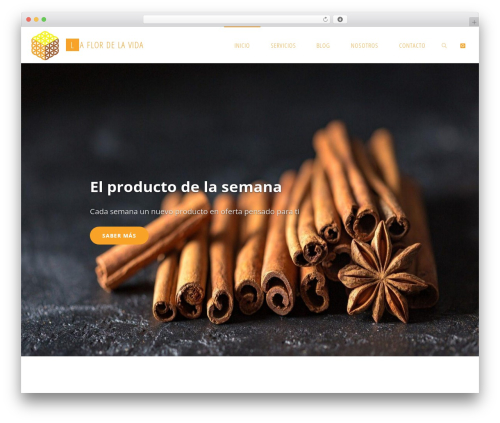
Task: Click the Flor de la Vida cube logo
Action: pyautogui.click(x=45, y=45)
